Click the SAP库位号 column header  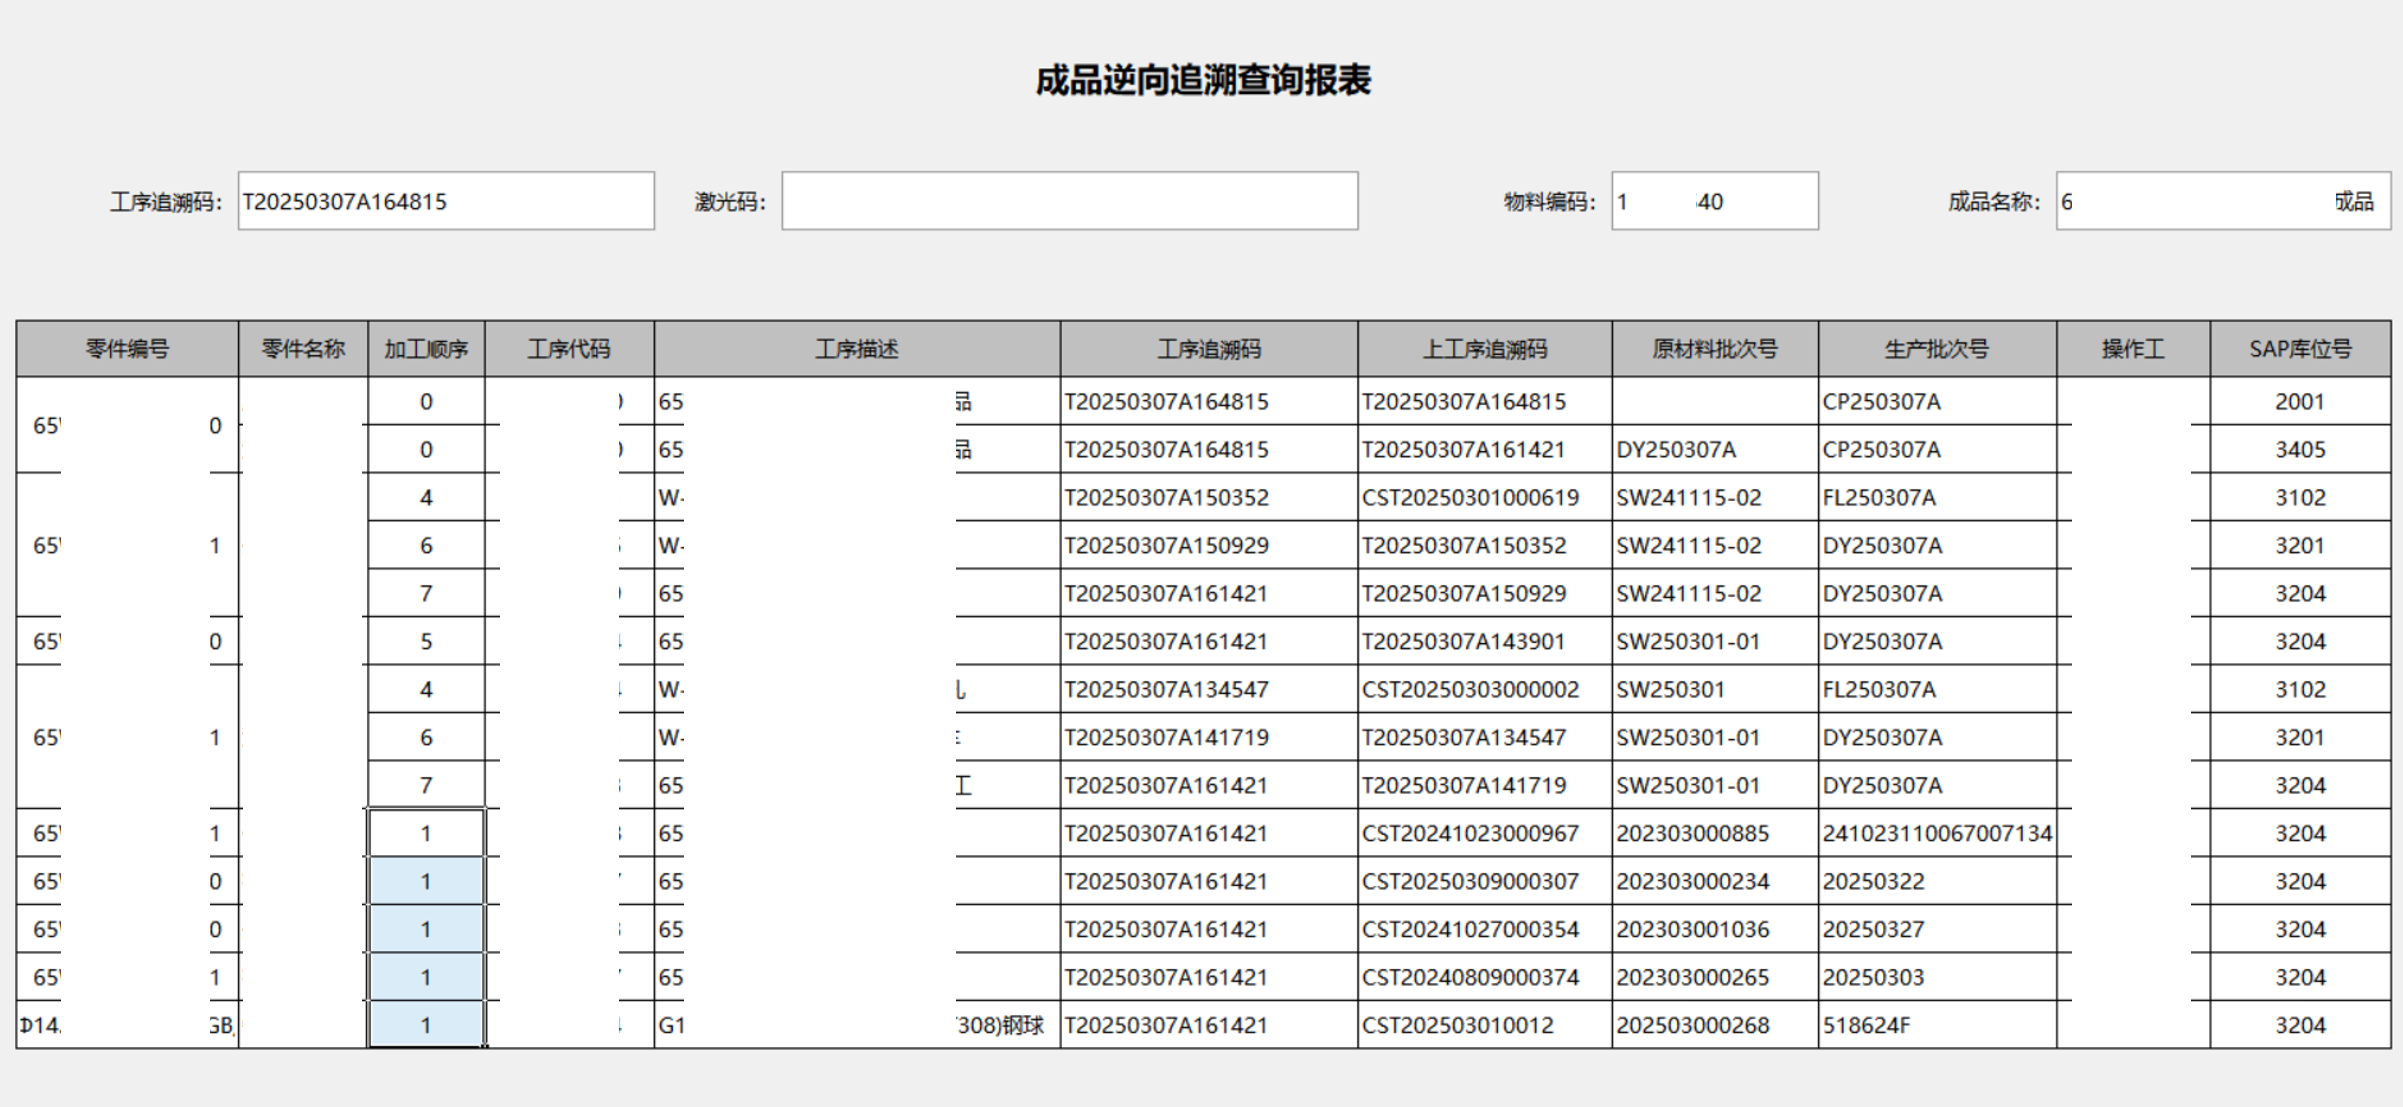(x=2296, y=348)
